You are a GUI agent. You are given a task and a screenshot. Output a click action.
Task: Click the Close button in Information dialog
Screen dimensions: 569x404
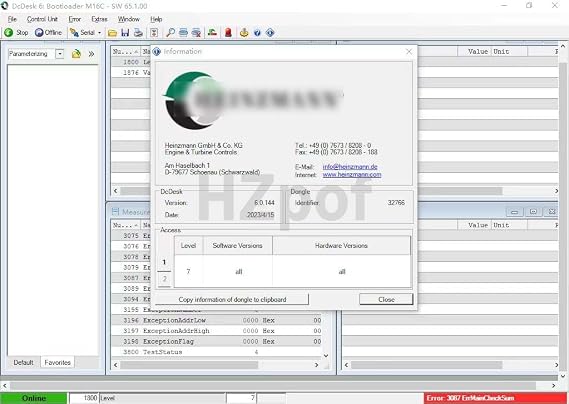point(386,299)
